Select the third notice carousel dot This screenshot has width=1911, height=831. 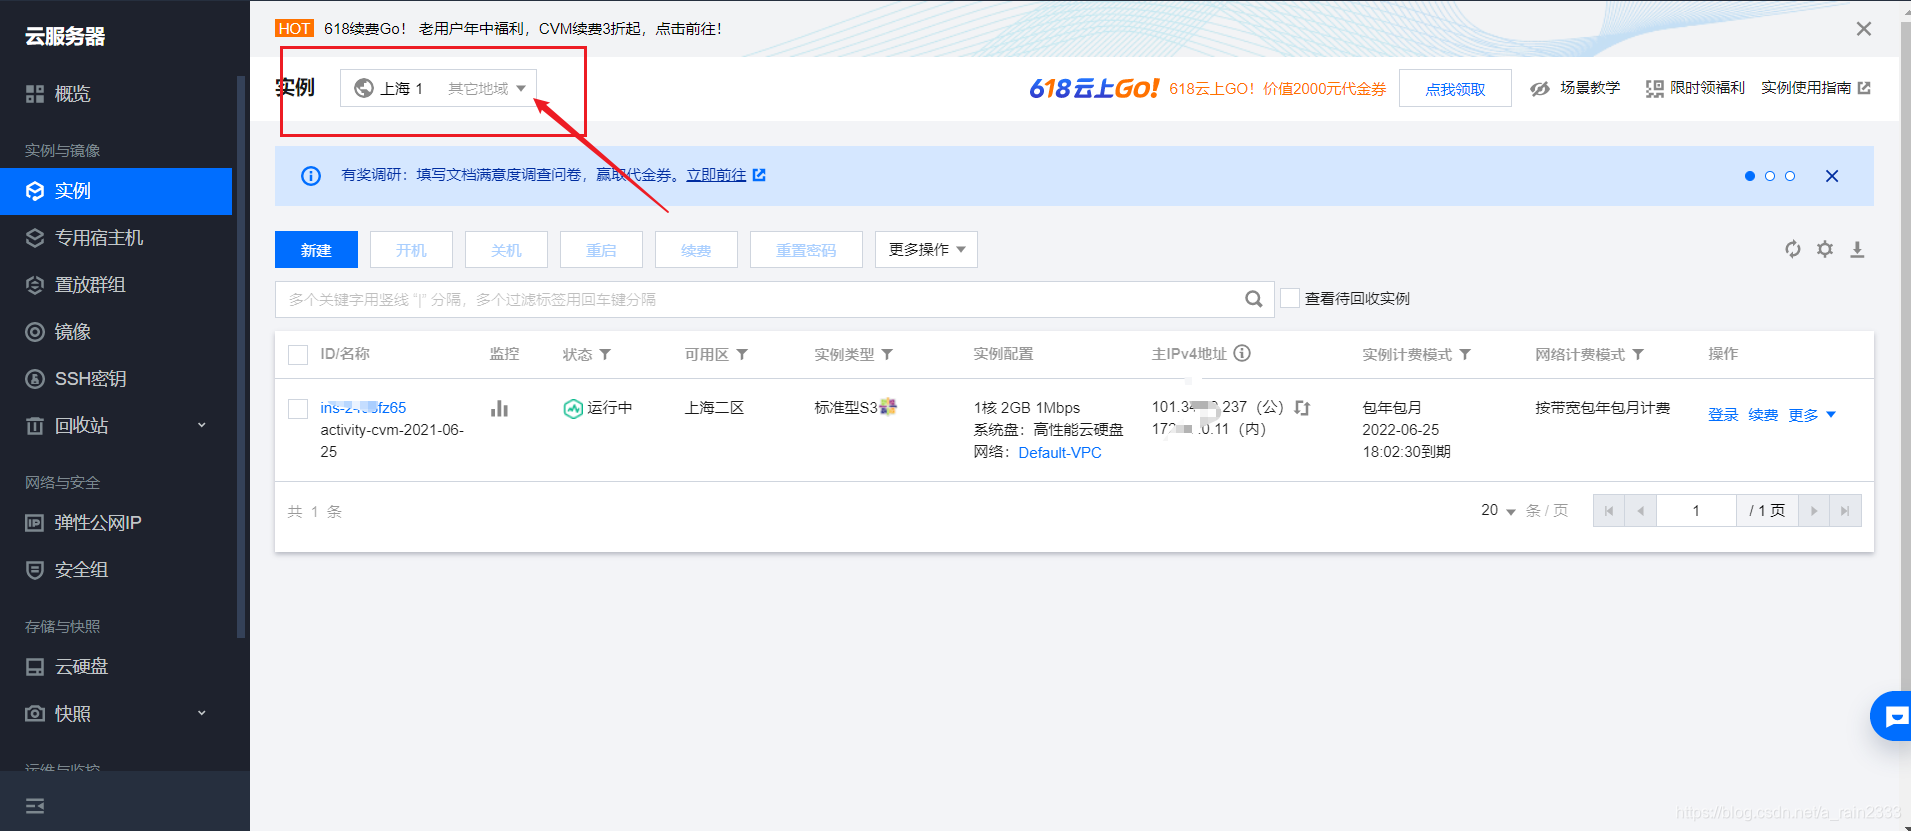coord(1790,176)
